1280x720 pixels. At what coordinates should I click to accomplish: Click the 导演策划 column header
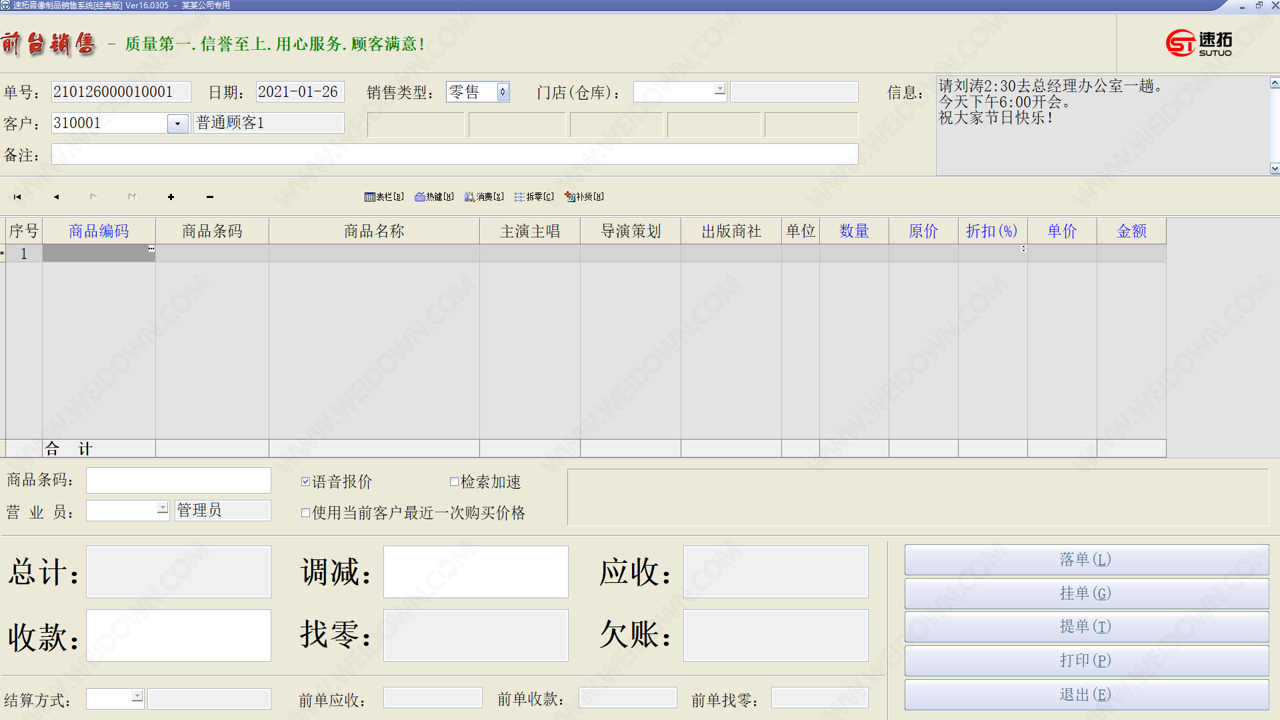[631, 231]
